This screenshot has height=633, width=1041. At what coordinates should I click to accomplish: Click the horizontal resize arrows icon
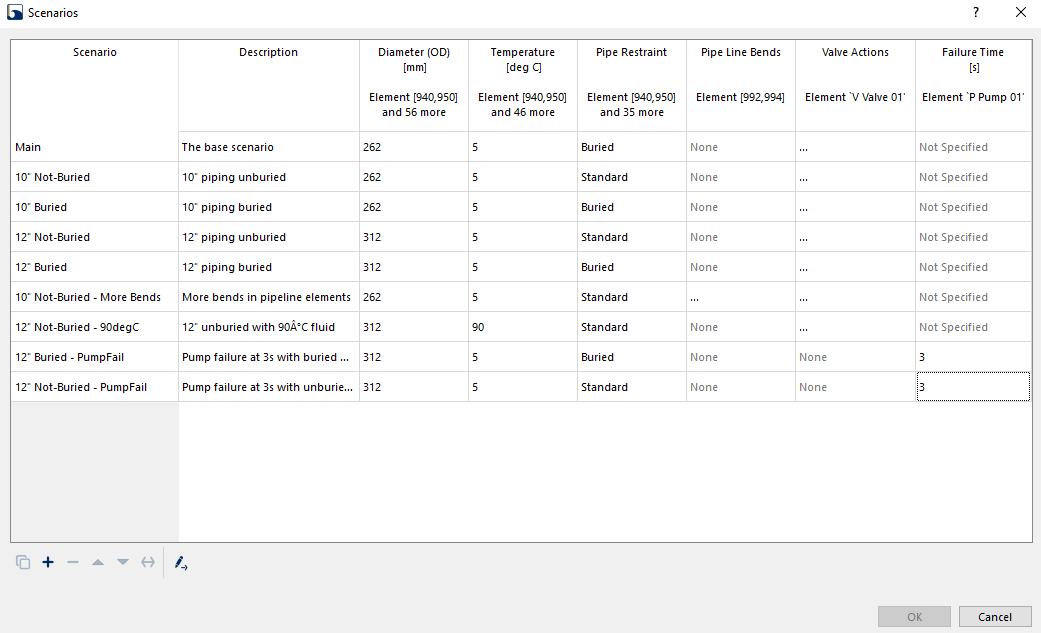click(x=147, y=562)
